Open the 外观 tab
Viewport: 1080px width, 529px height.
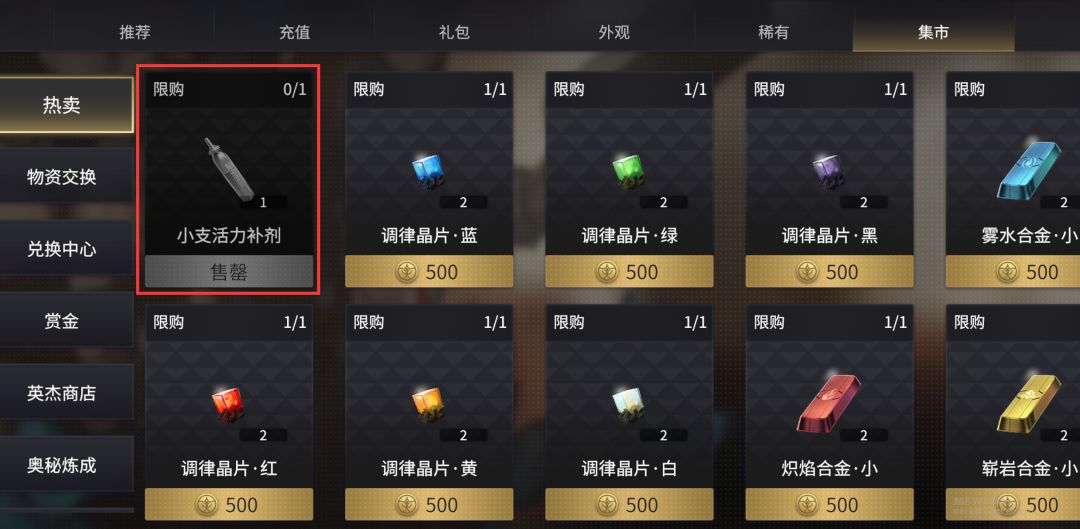(614, 32)
